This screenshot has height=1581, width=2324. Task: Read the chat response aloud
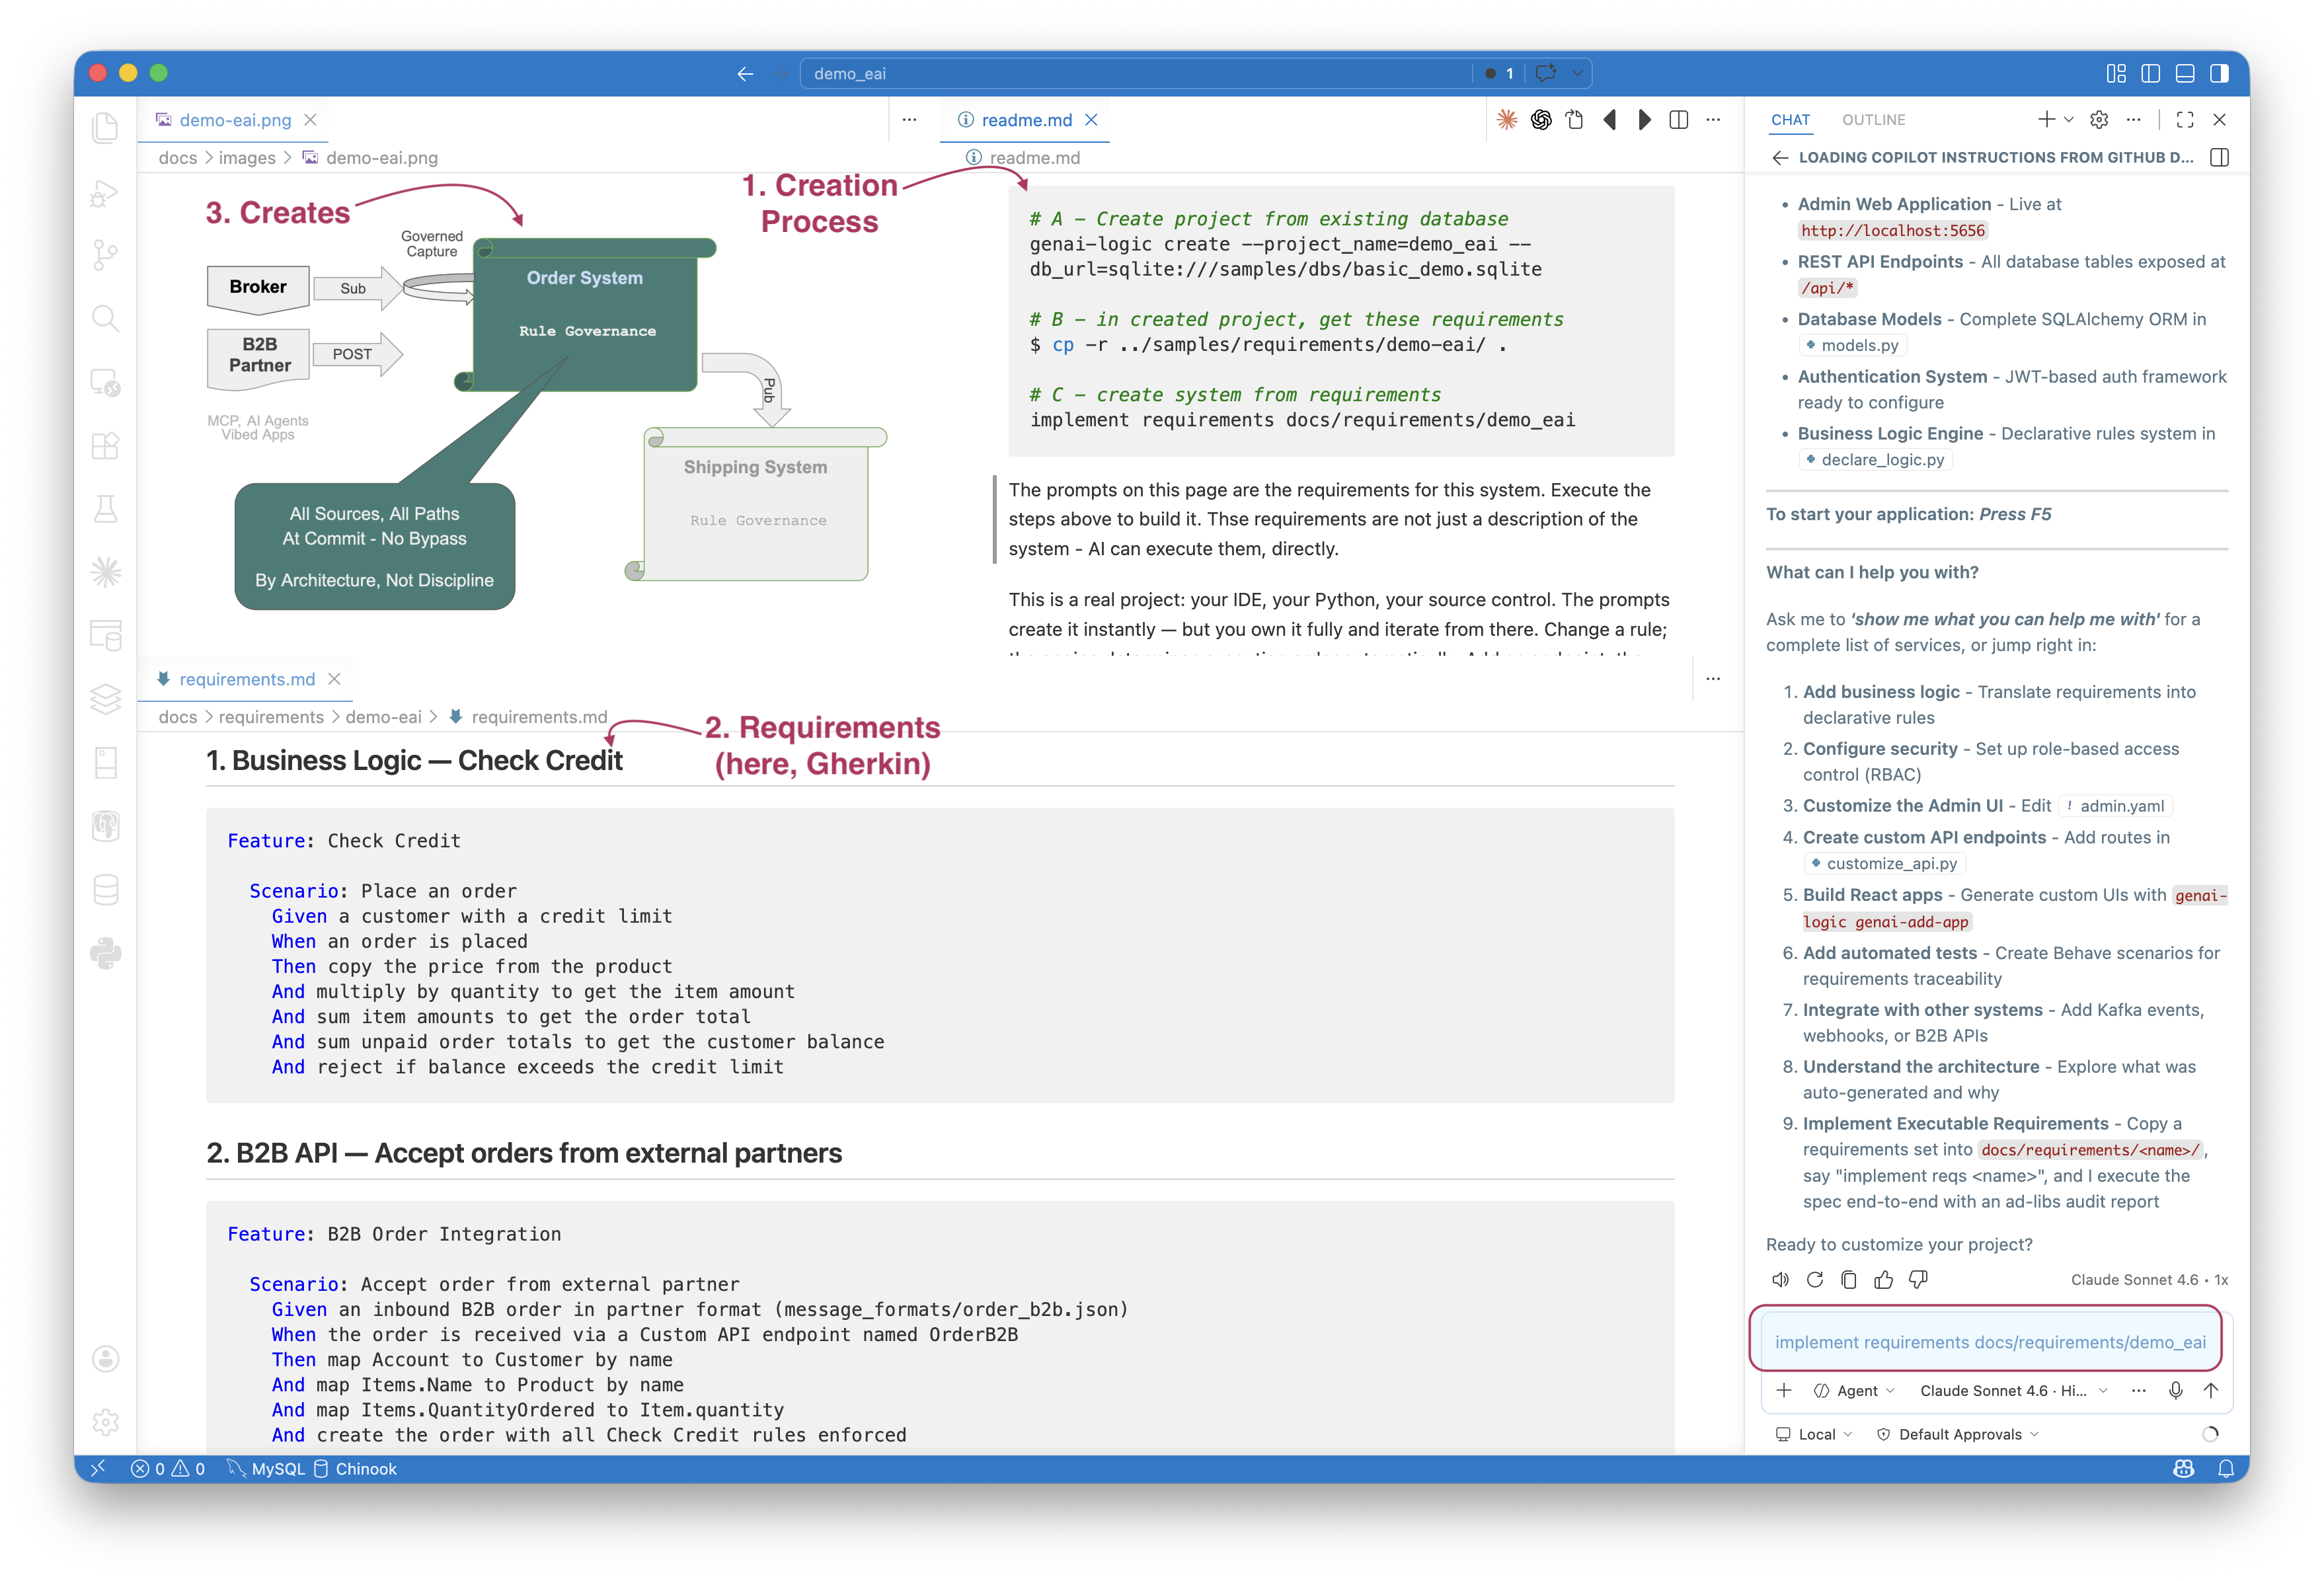pos(1780,1280)
